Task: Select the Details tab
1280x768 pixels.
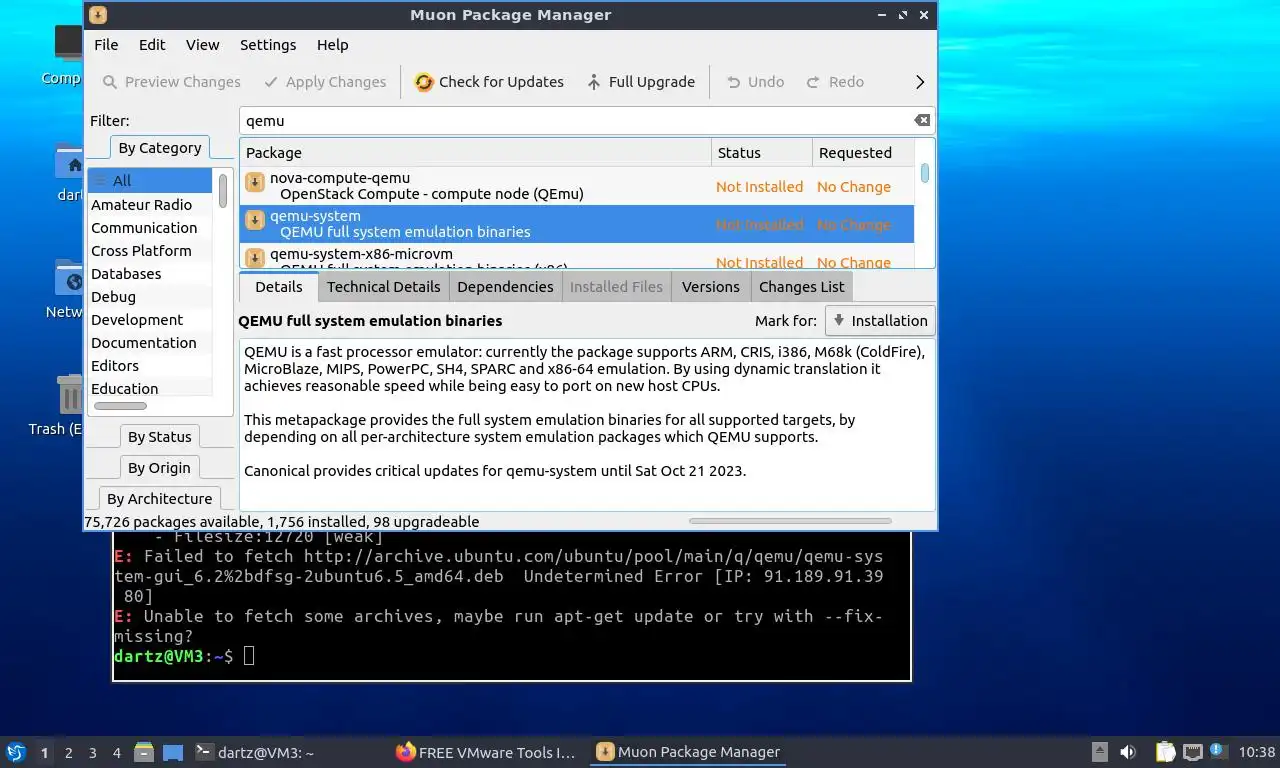Action: tap(279, 287)
